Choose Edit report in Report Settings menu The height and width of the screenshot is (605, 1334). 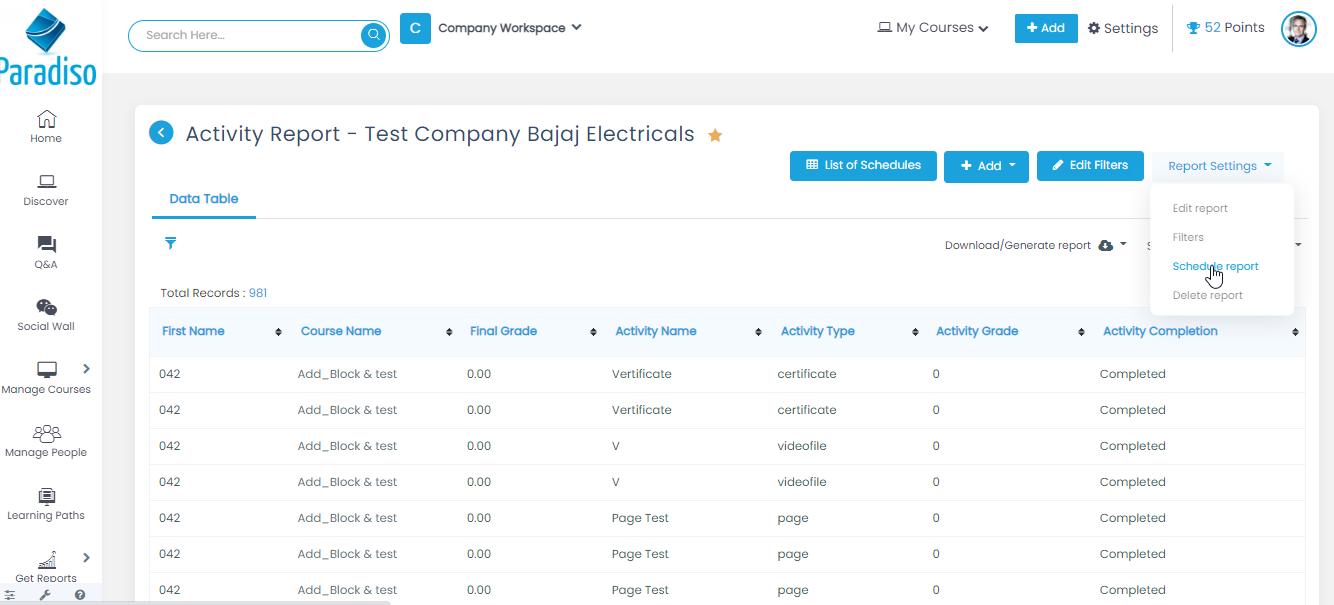(1200, 208)
